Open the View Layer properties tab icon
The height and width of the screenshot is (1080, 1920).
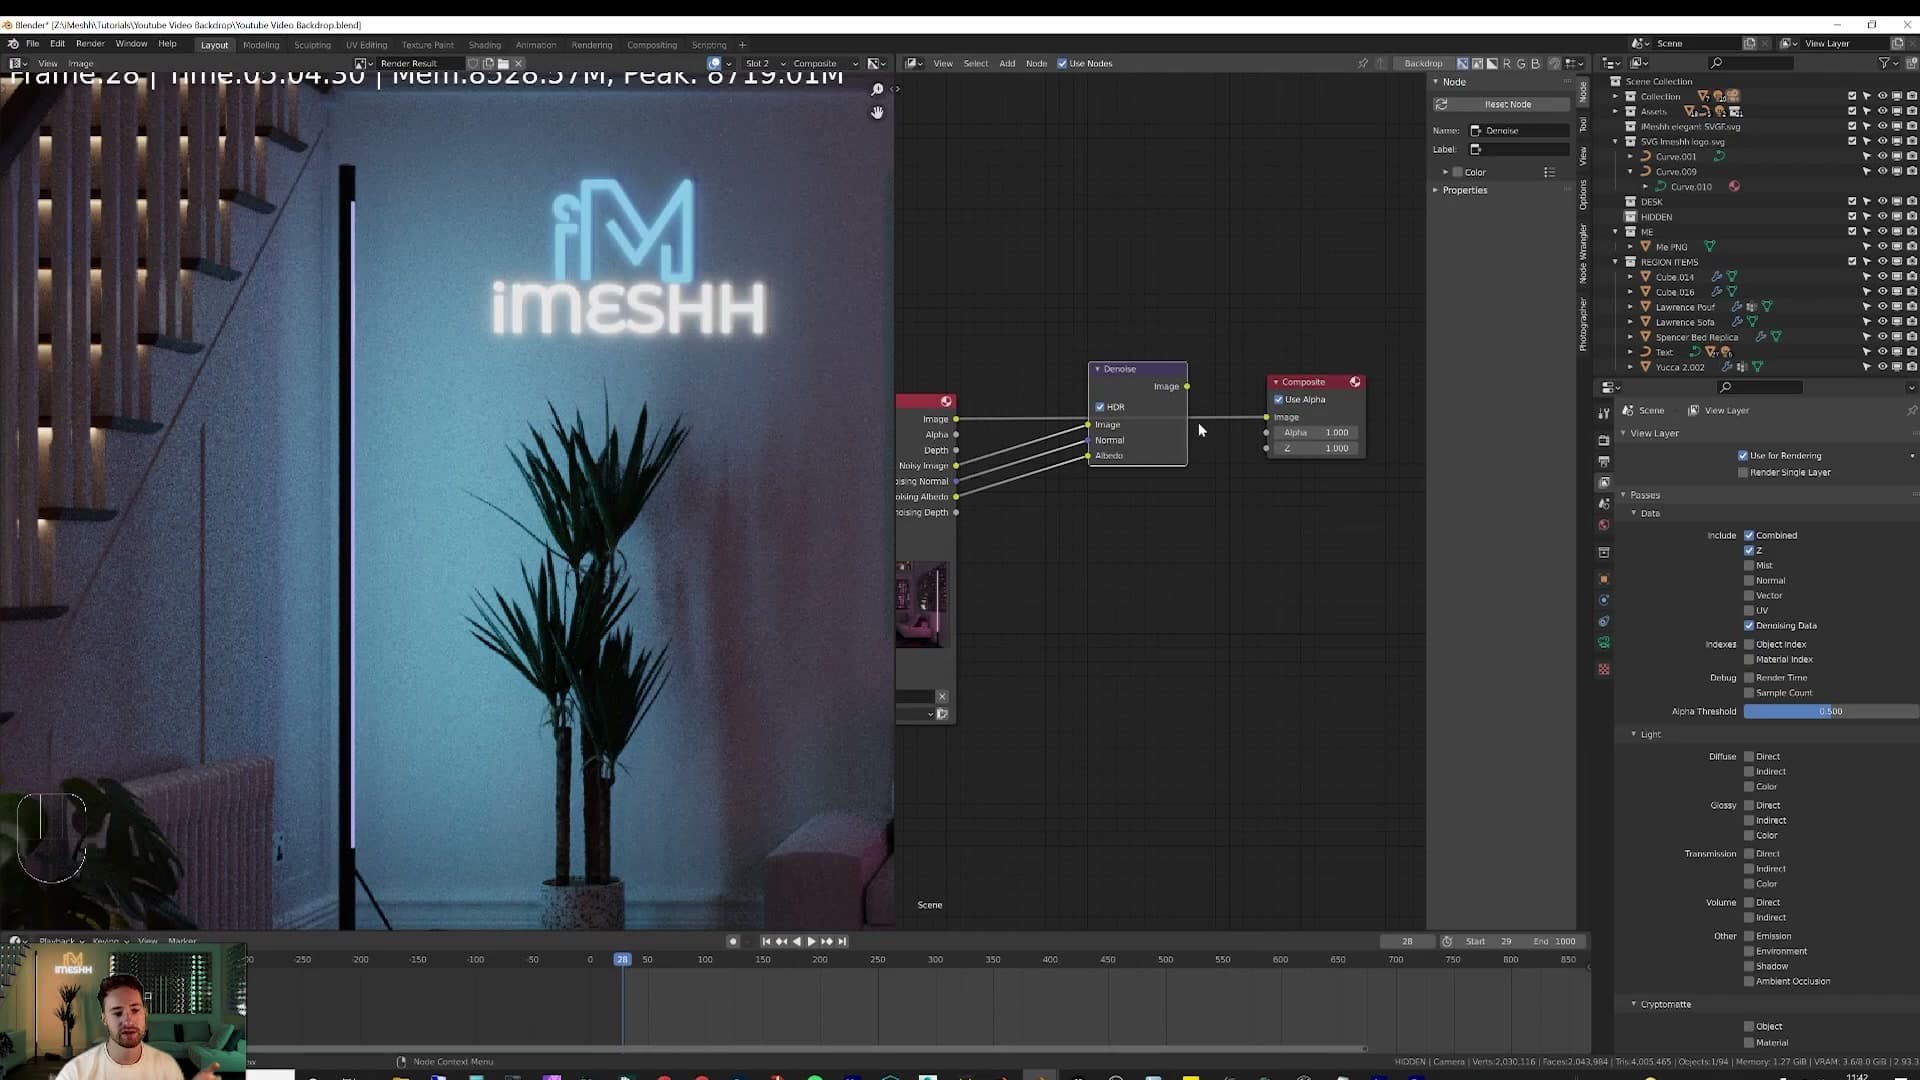(x=1604, y=482)
